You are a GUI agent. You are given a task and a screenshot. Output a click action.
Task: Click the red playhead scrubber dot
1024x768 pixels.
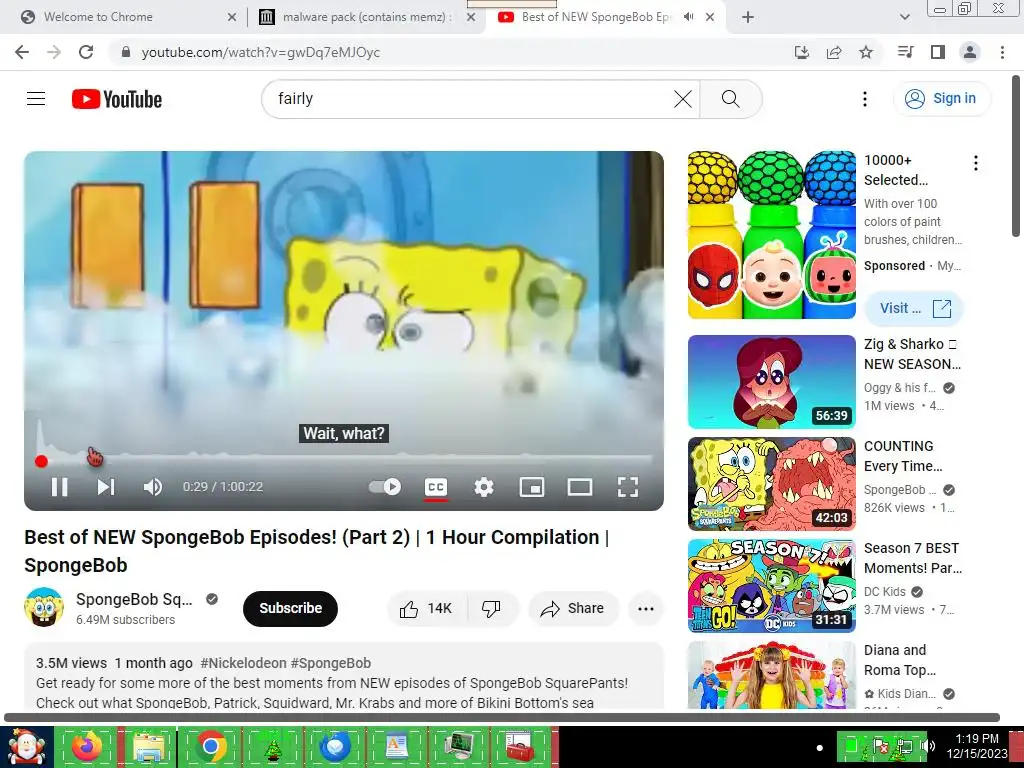[x=41, y=462]
